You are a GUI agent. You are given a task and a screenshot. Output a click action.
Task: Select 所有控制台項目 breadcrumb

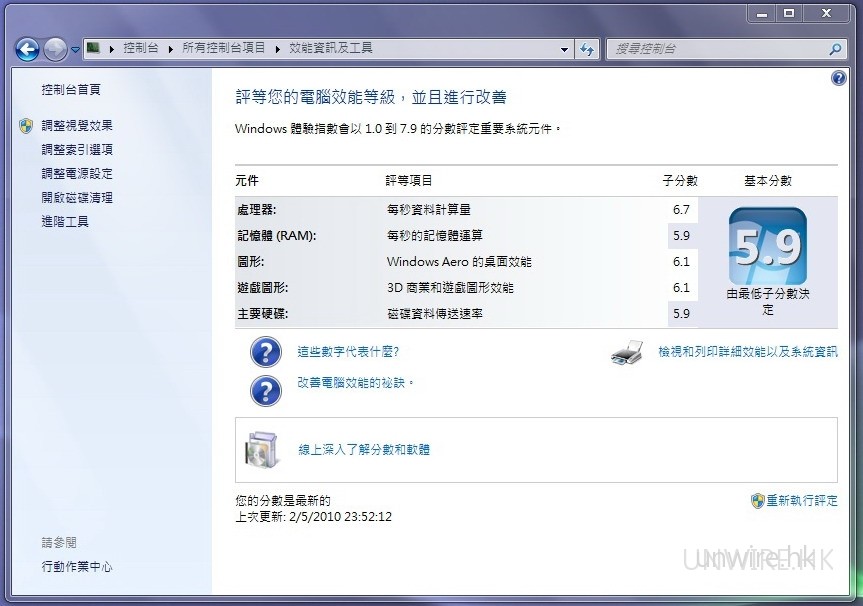[x=223, y=48]
